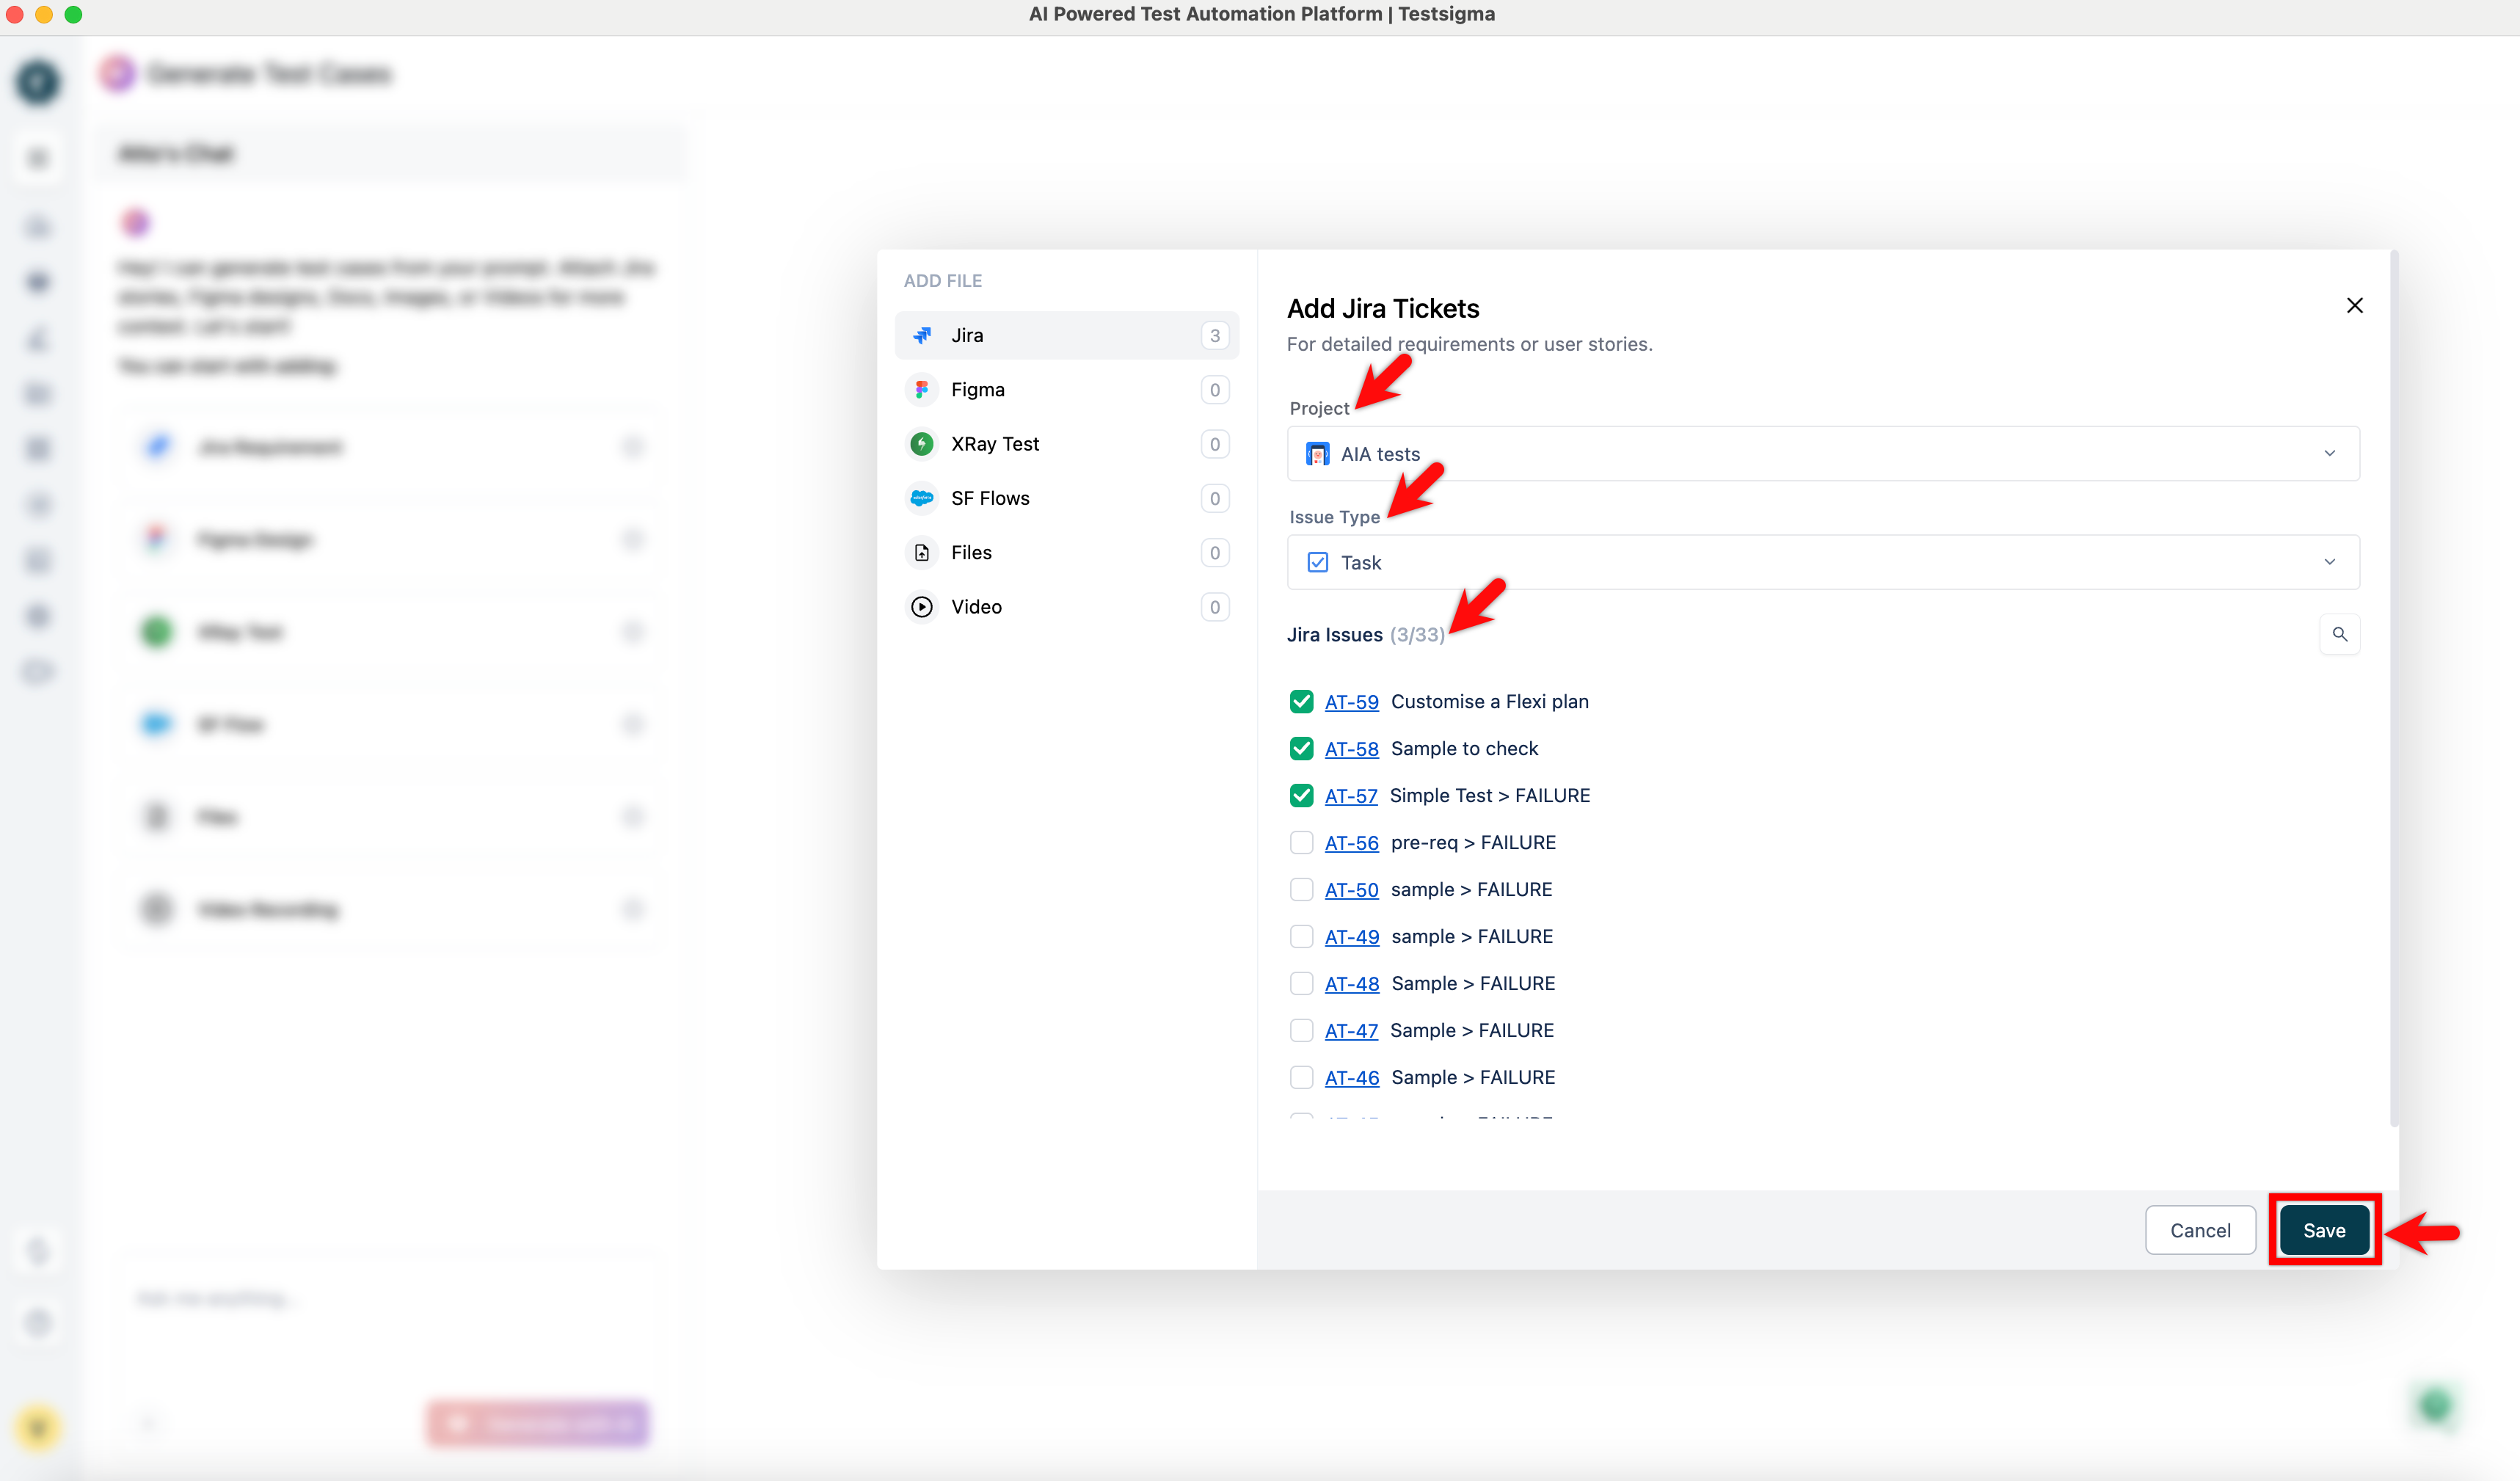Click the Cancel button

2199,1231
